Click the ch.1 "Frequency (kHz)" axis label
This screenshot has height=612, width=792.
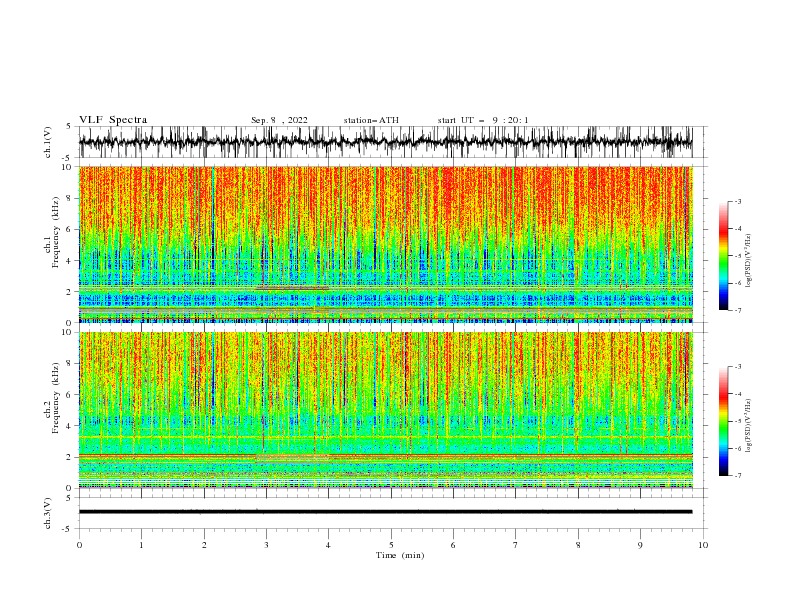click(56, 233)
